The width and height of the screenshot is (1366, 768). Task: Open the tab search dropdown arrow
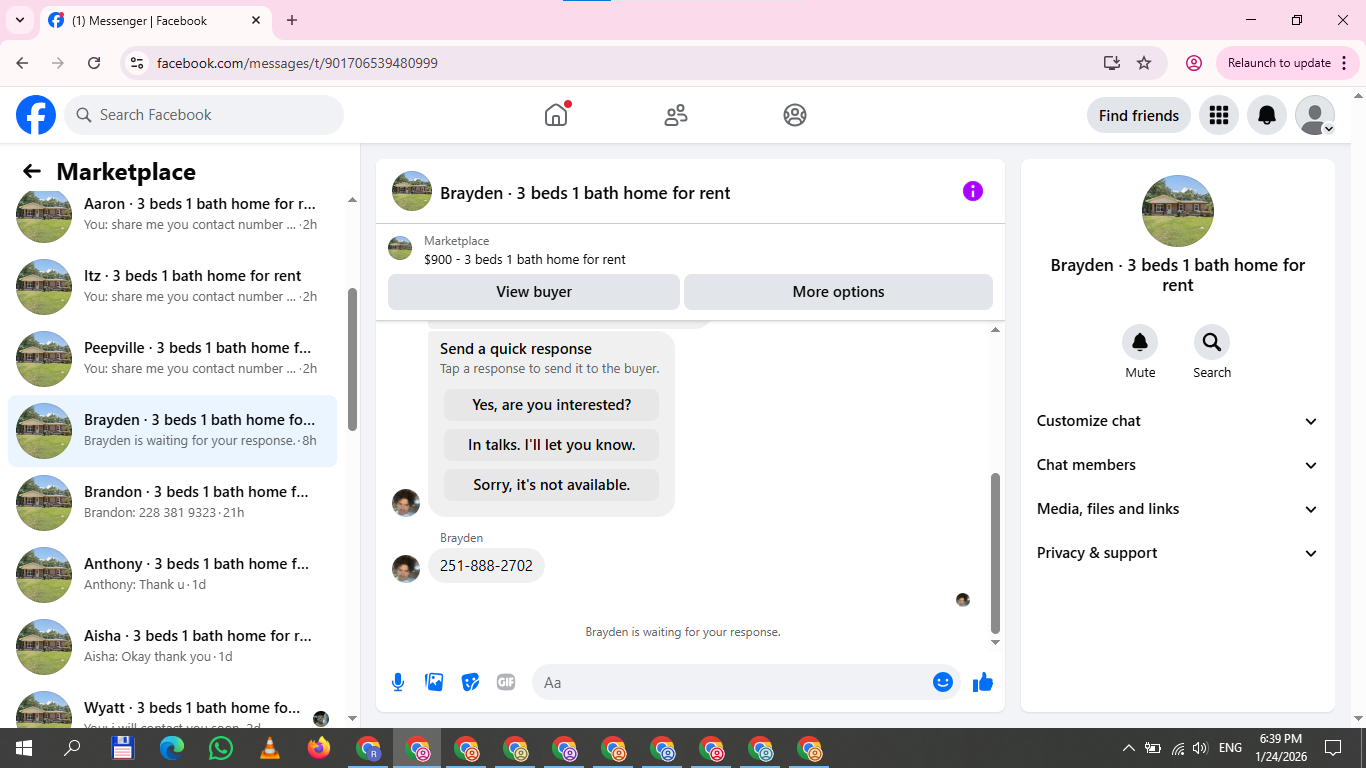coord(19,20)
